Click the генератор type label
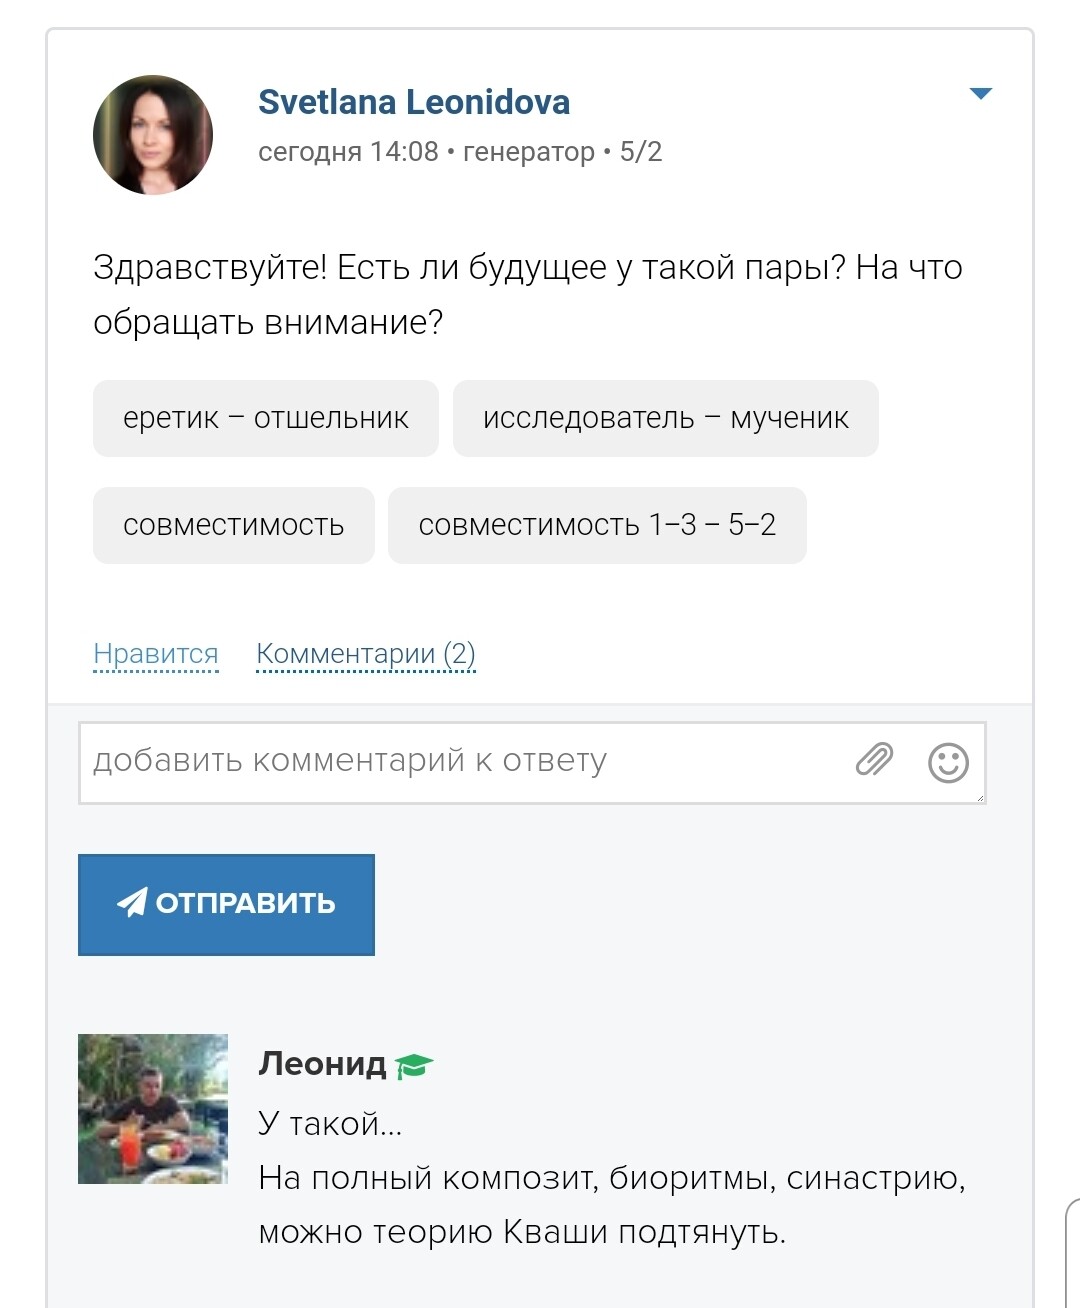Viewport: 1080px width, 1308px height. click(529, 152)
